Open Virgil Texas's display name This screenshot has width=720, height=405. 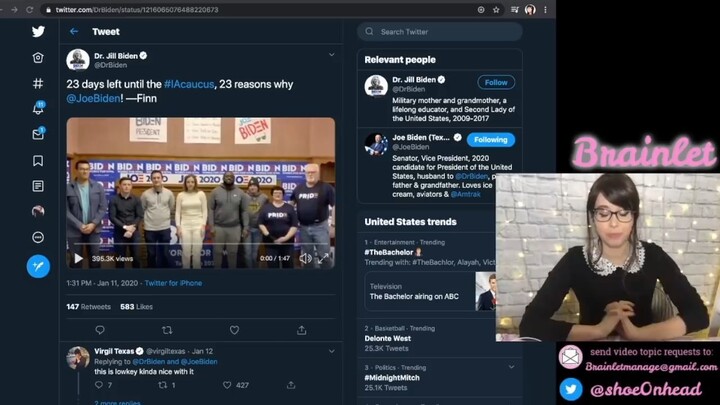[x=114, y=351]
